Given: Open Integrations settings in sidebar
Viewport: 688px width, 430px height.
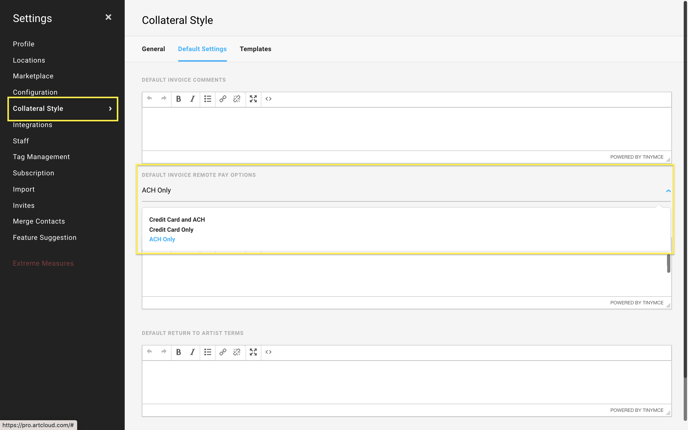Looking at the screenshot, I should (x=32, y=125).
